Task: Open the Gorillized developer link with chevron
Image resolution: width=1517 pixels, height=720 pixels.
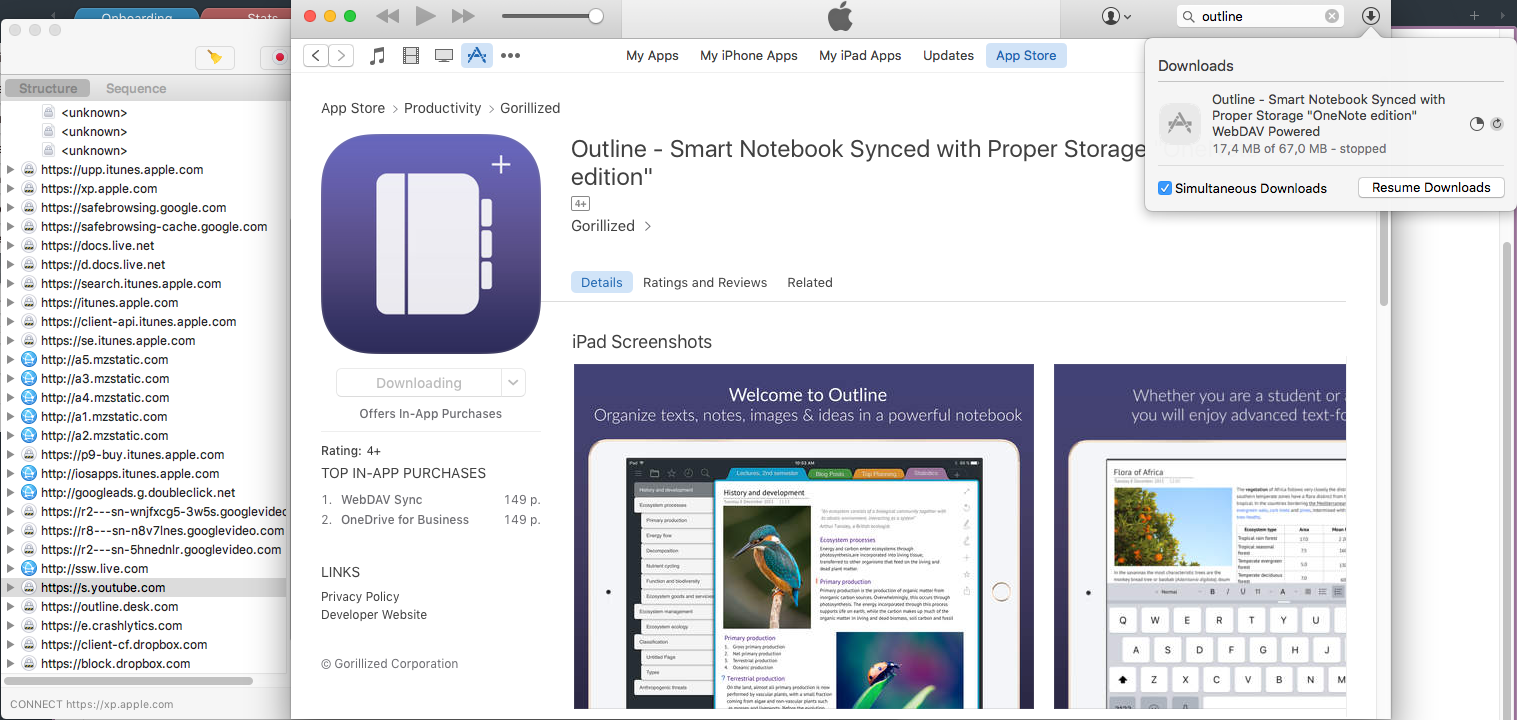Action: coord(611,226)
